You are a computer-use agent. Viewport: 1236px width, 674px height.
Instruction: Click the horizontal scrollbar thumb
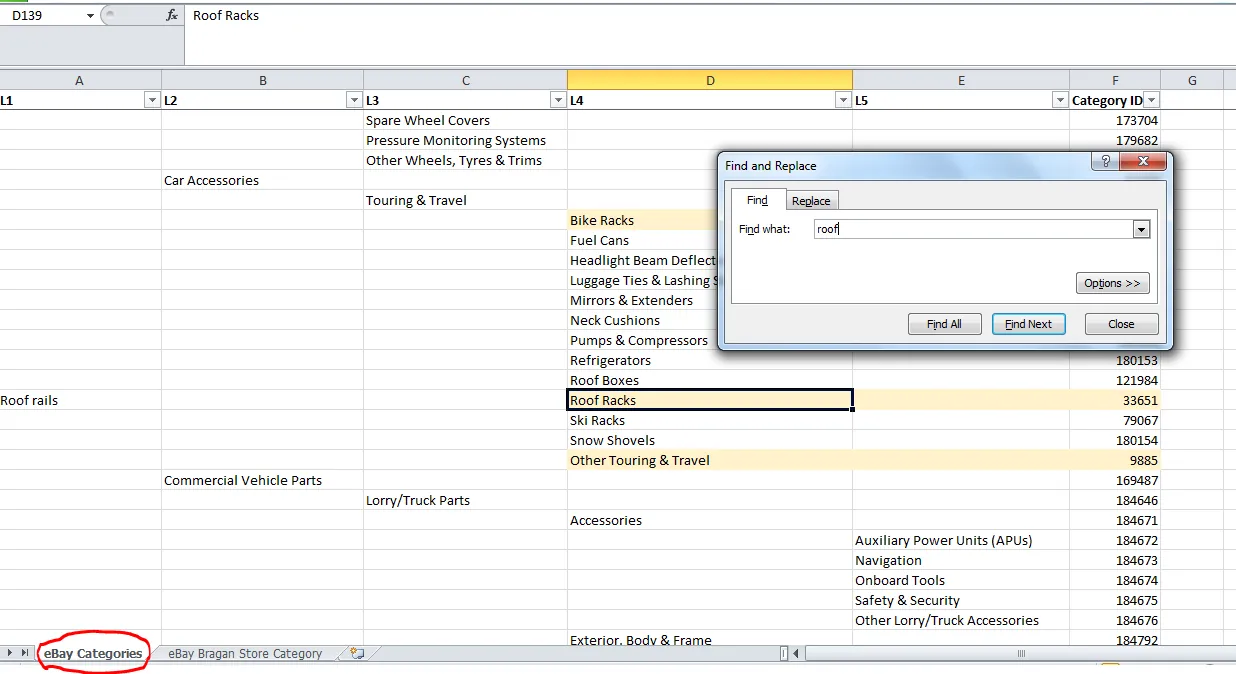coord(1021,654)
